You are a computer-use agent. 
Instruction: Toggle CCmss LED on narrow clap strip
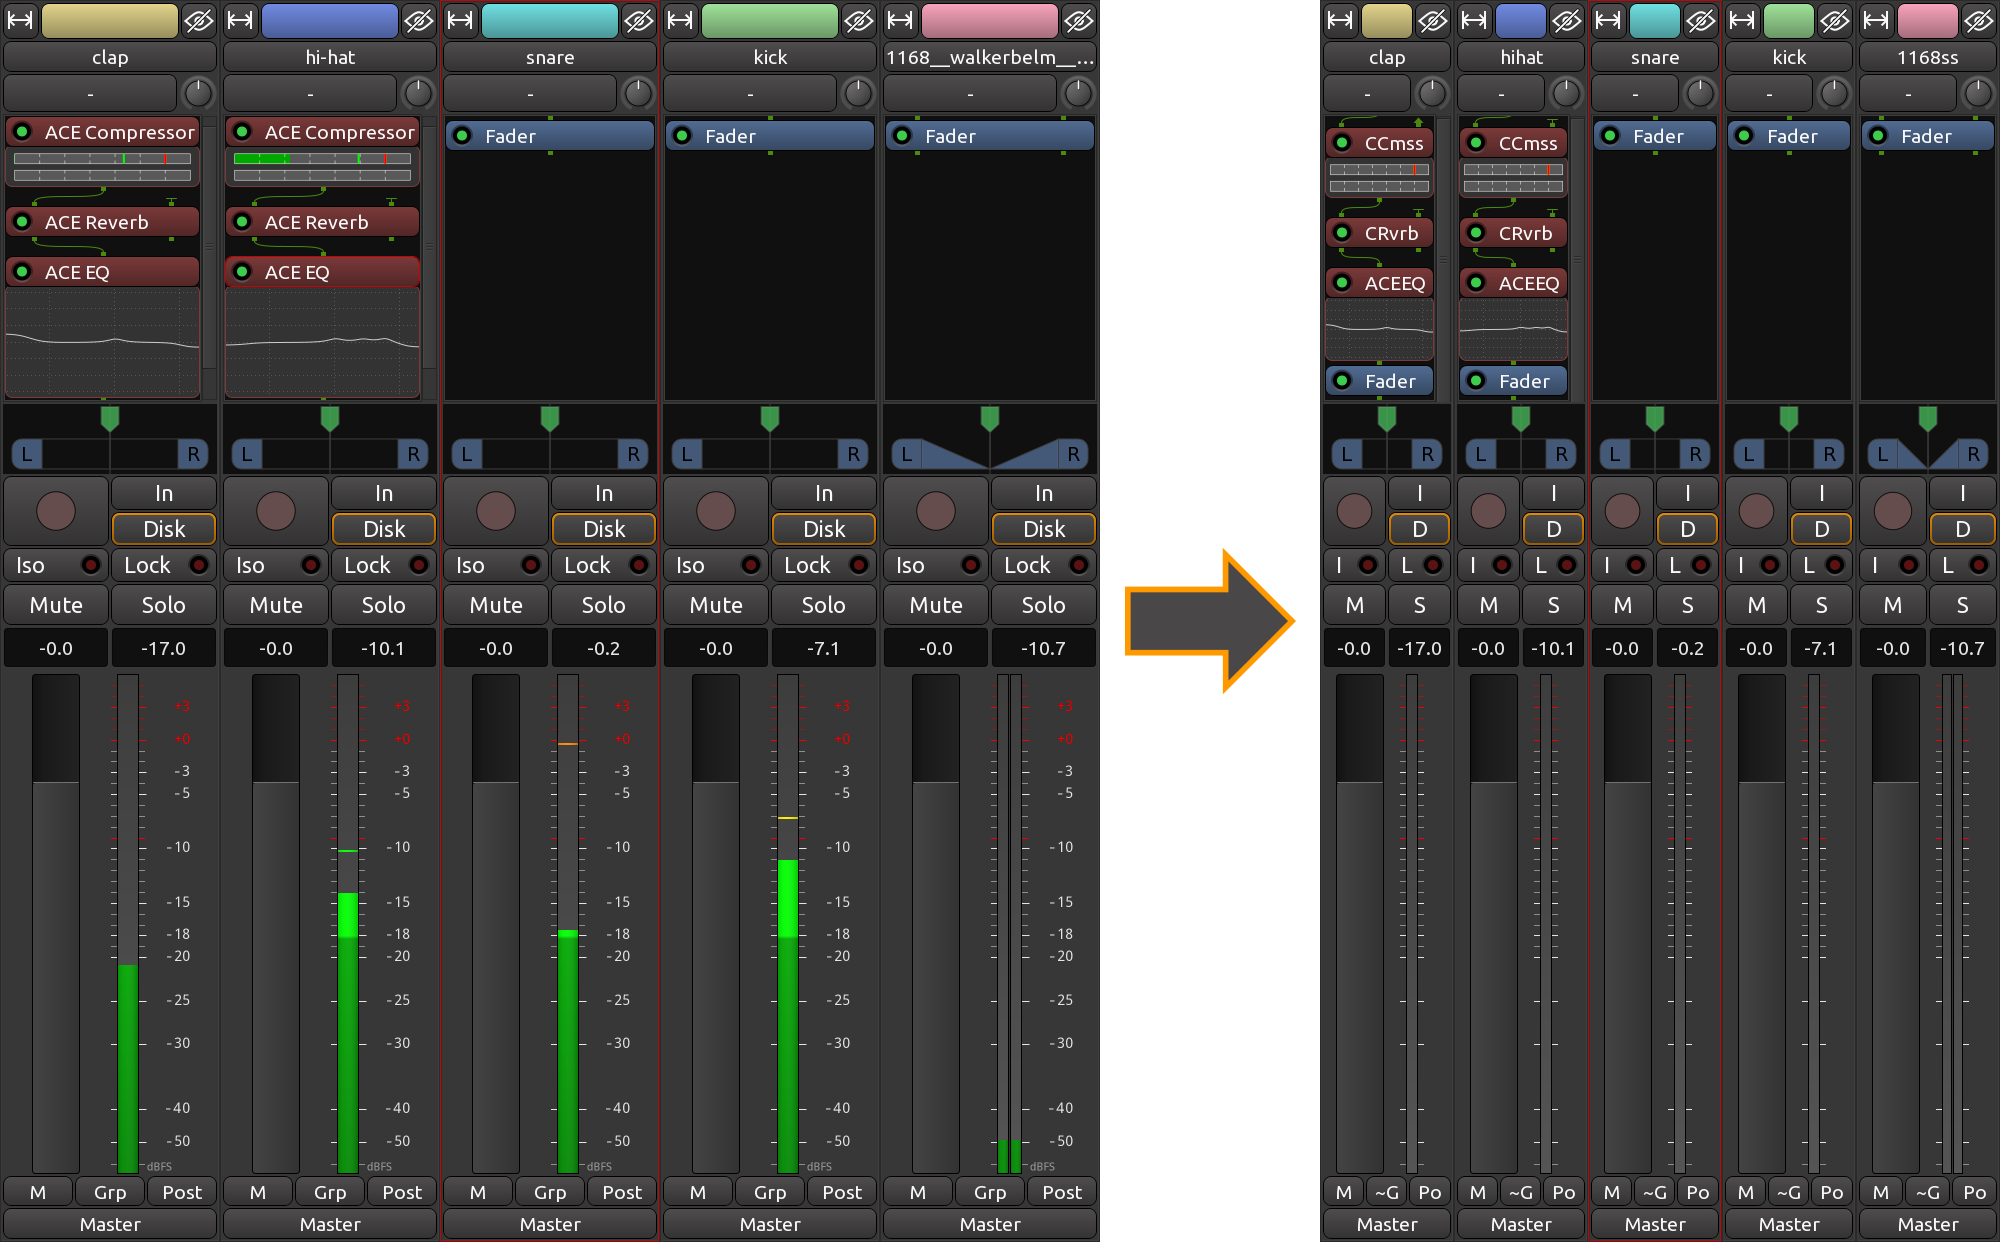tap(1343, 143)
